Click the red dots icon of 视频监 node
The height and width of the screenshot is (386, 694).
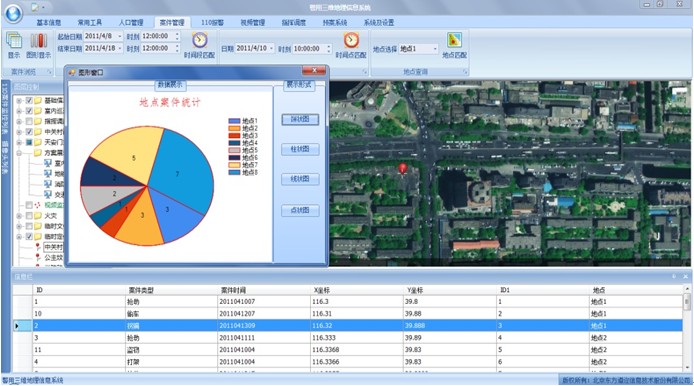pyautogui.click(x=38, y=205)
